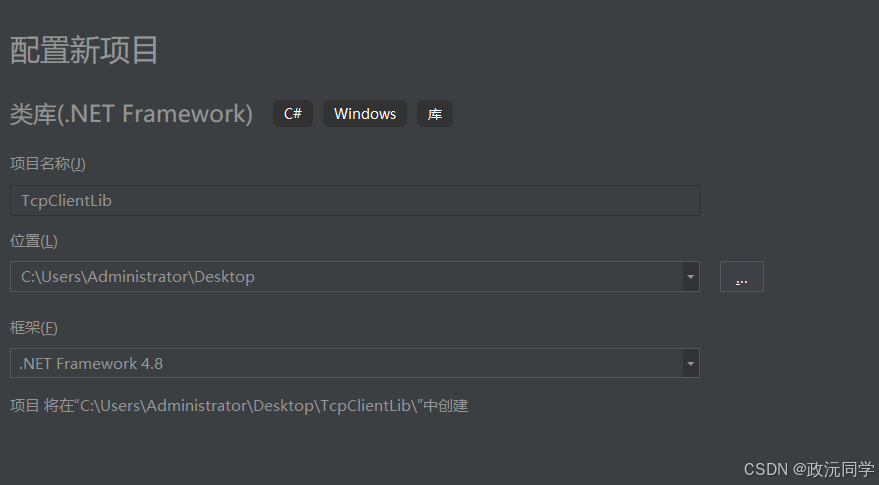This screenshot has width=879, height=485.
Task: Open the .NET Framework 4.8 combo box
Action: point(355,363)
